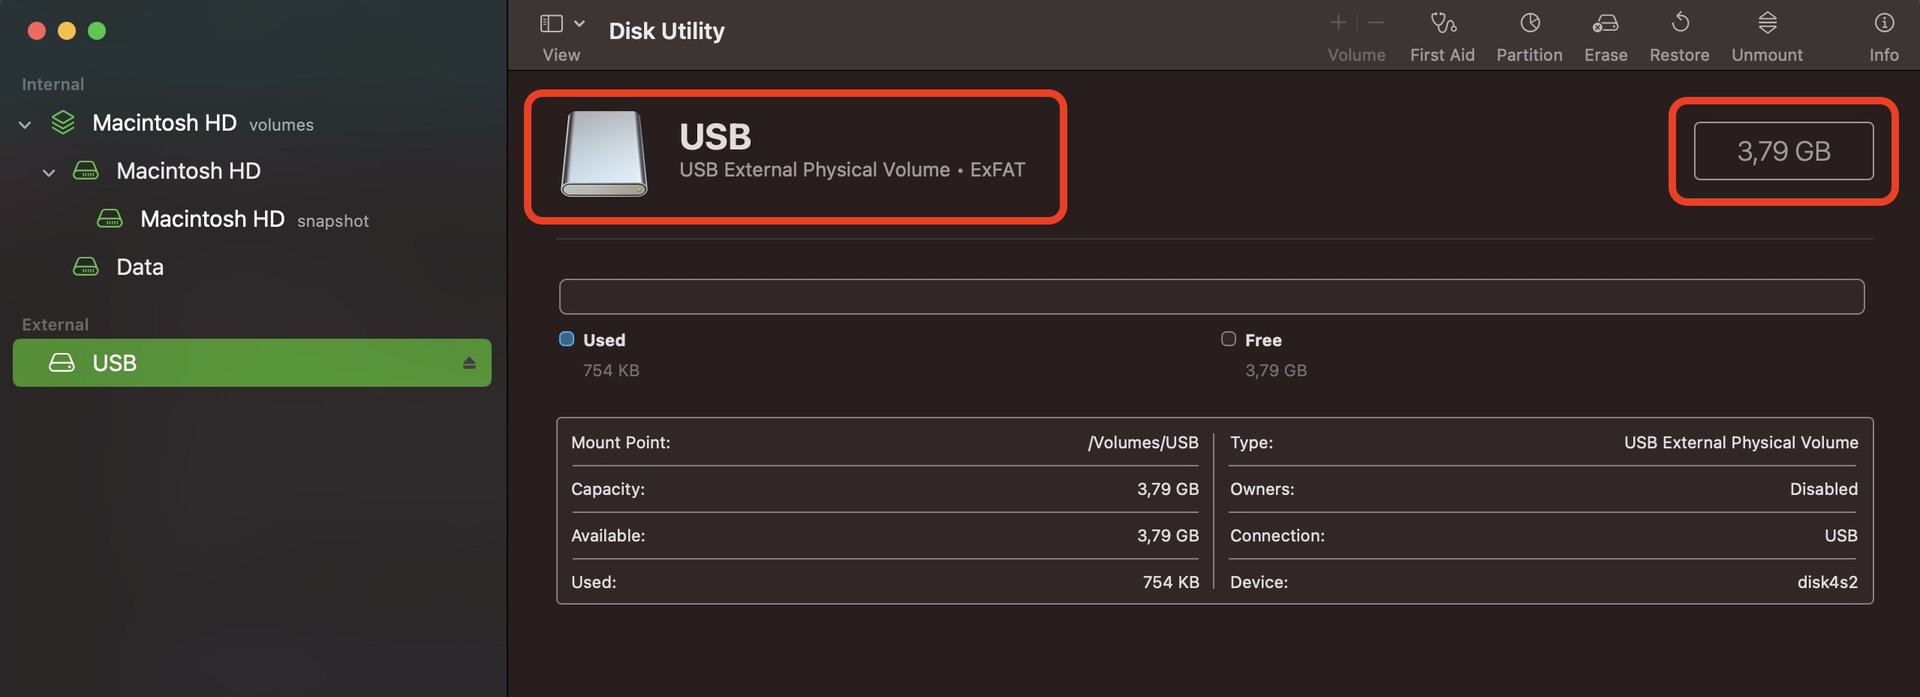Click the Free space legend swatch

(1228, 339)
